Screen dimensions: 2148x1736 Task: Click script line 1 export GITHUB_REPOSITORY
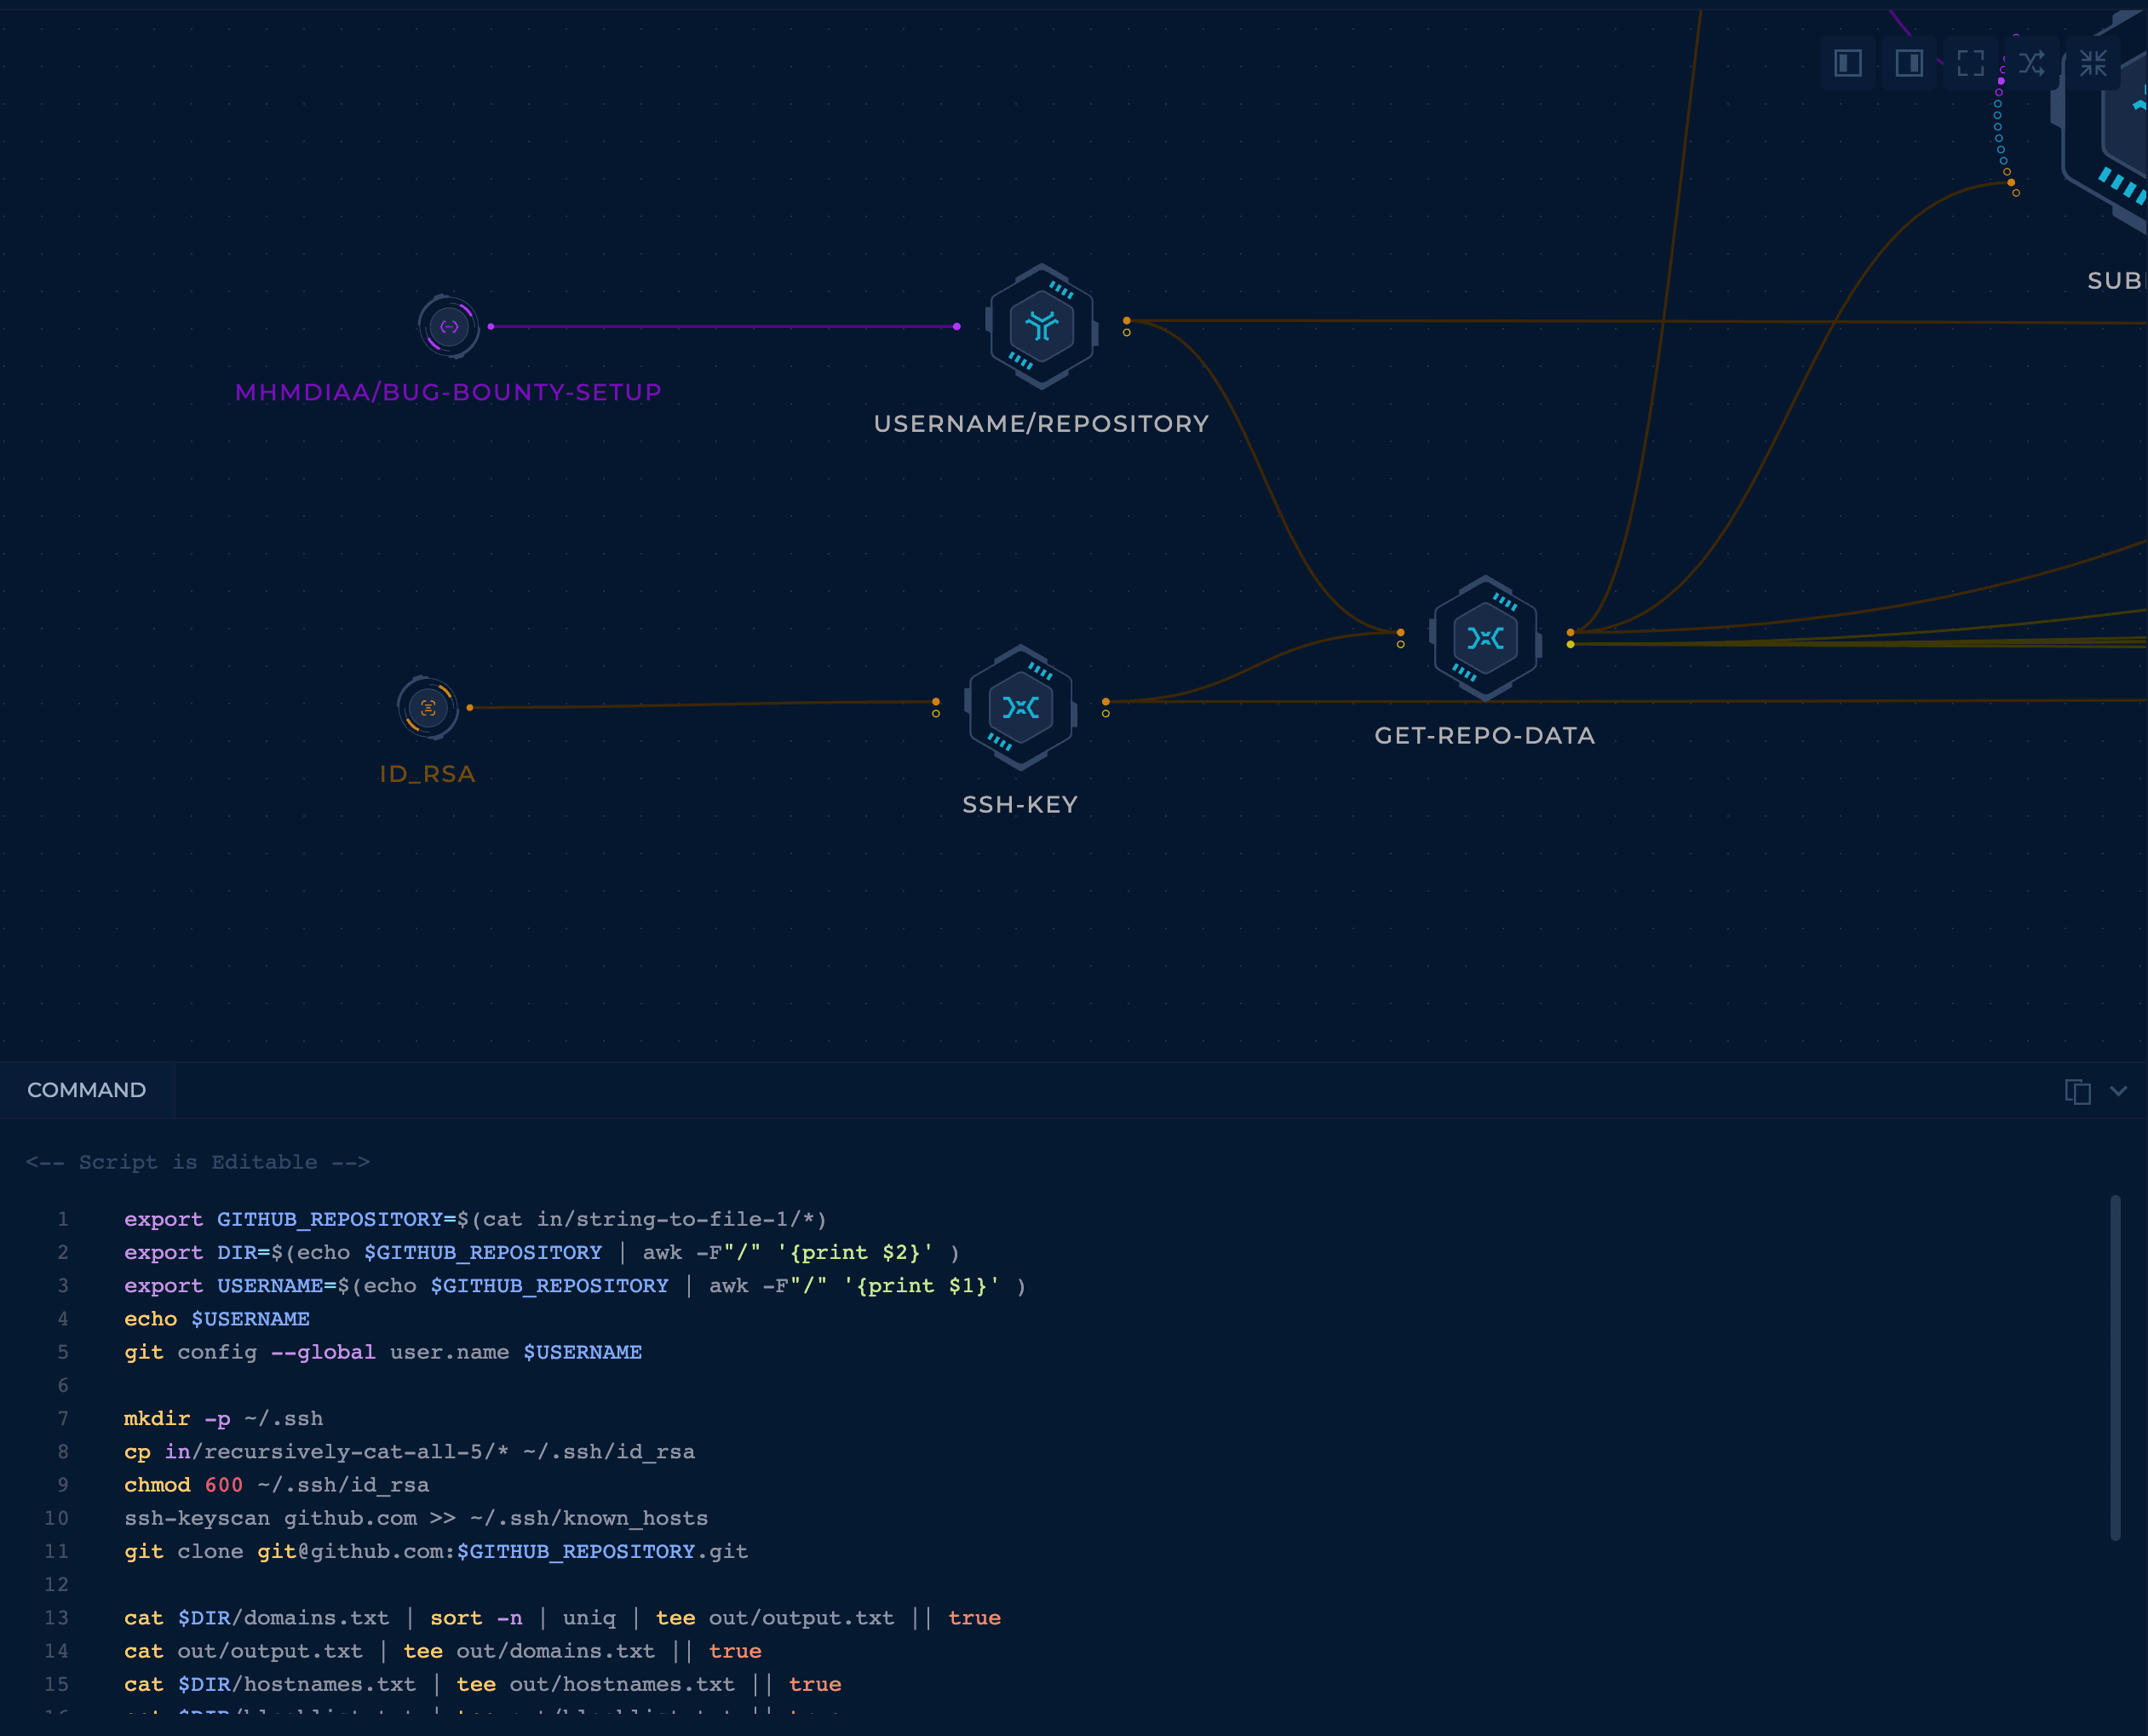click(475, 1219)
